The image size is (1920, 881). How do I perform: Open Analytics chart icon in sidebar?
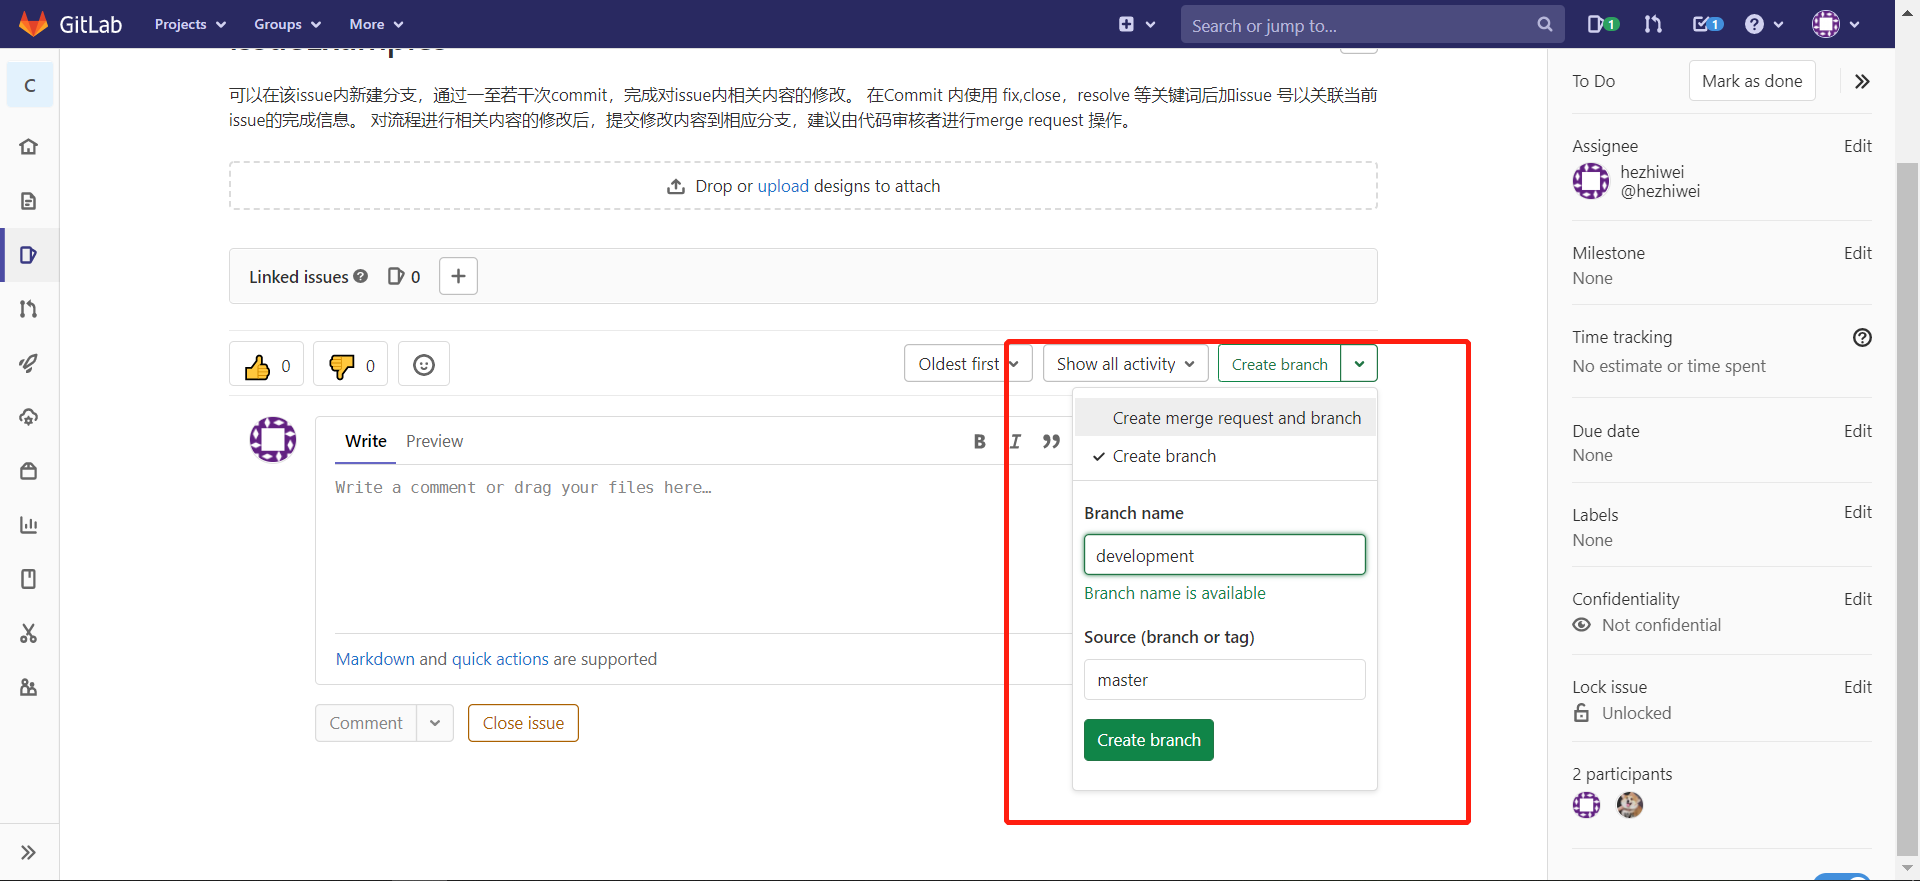tap(29, 525)
